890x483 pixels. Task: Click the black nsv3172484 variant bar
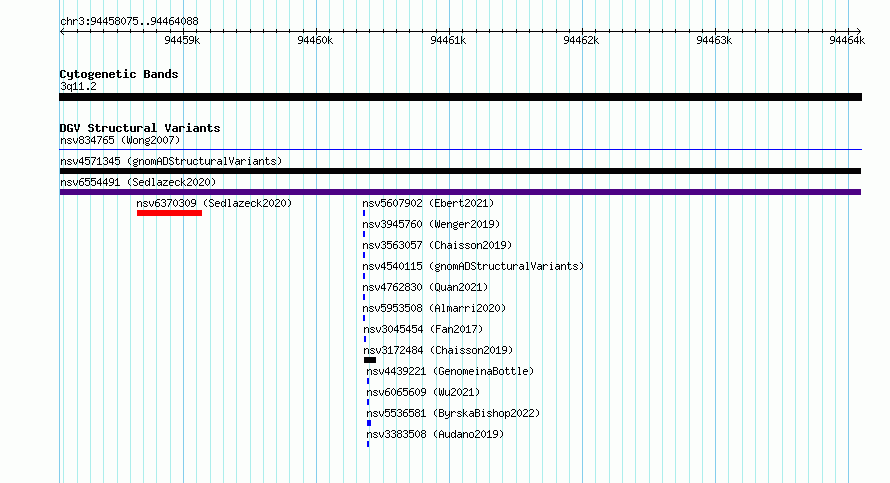coord(370,360)
